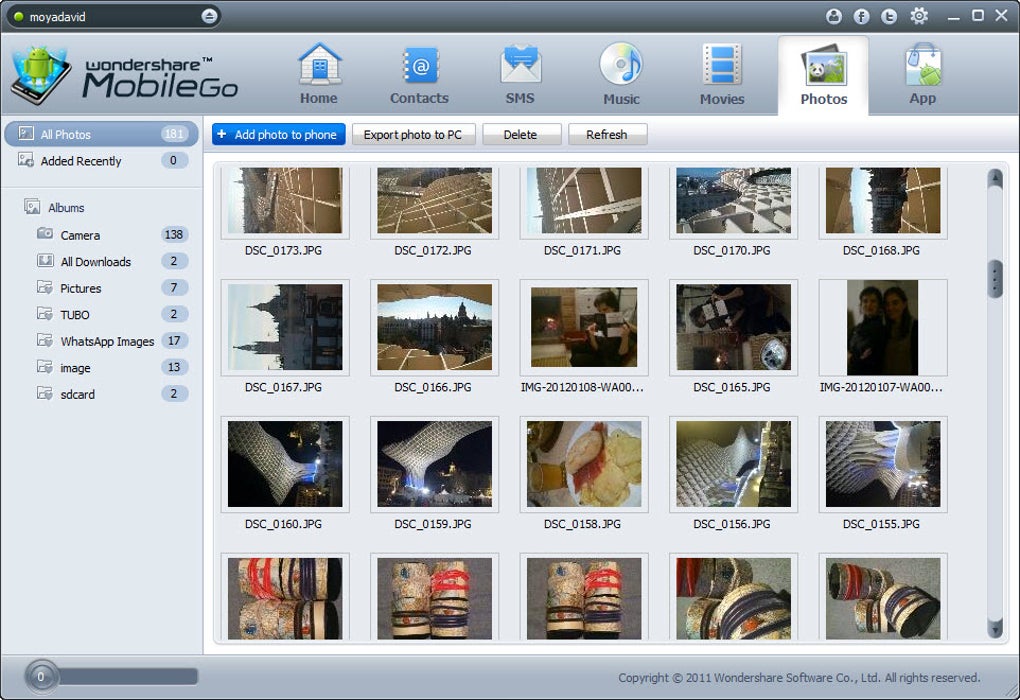This screenshot has width=1020, height=700.
Task: Click the Wondershare MobileGo Android logo
Action: point(40,75)
